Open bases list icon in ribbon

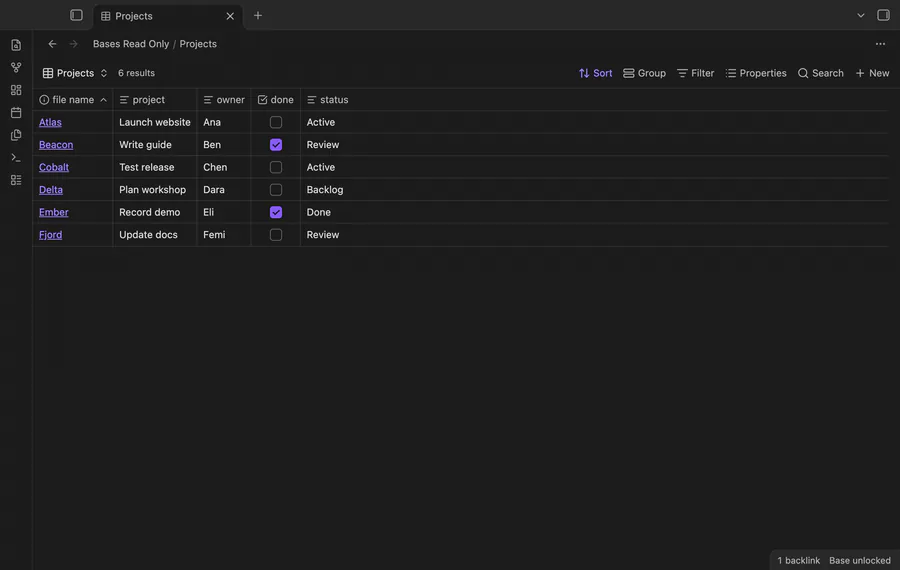point(16,180)
